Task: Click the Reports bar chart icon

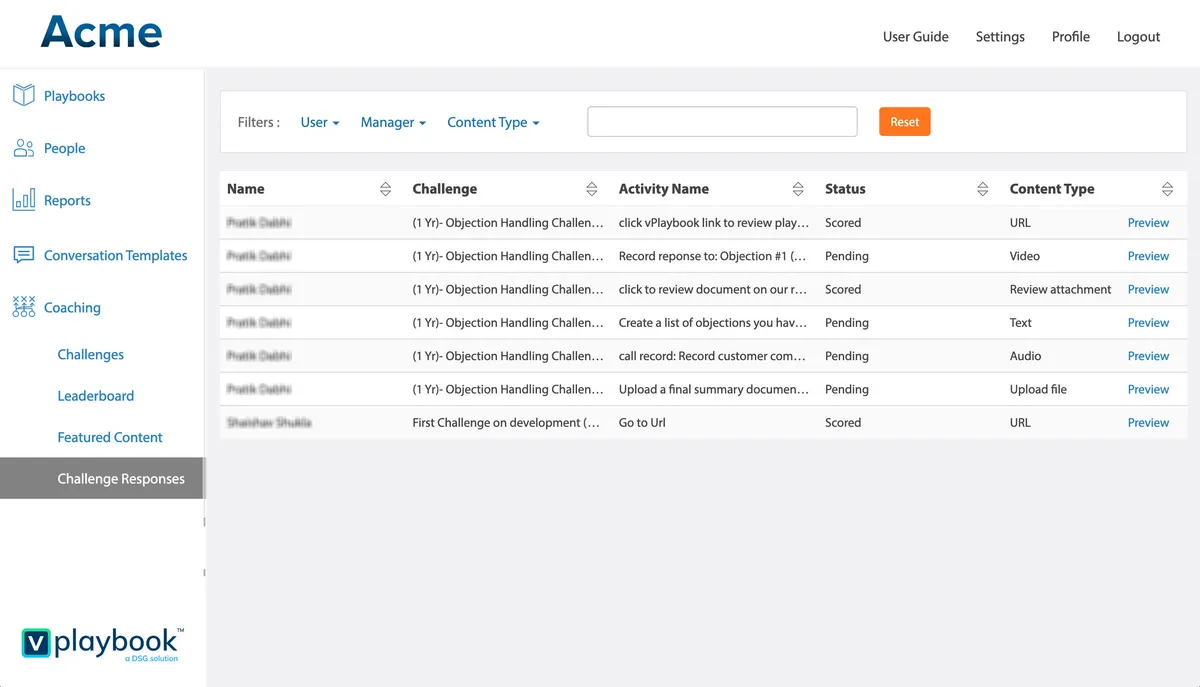Action: click(24, 200)
